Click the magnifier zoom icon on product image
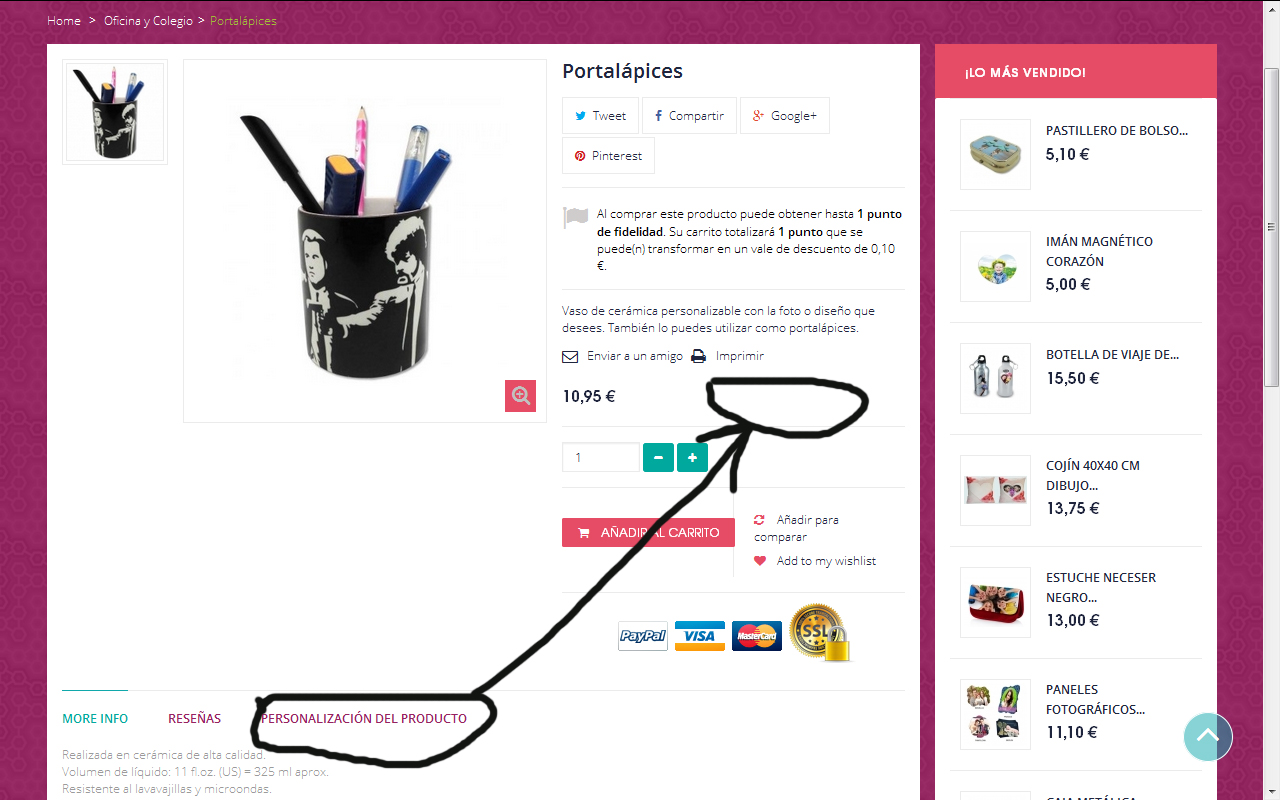The width and height of the screenshot is (1280, 800). [x=520, y=396]
